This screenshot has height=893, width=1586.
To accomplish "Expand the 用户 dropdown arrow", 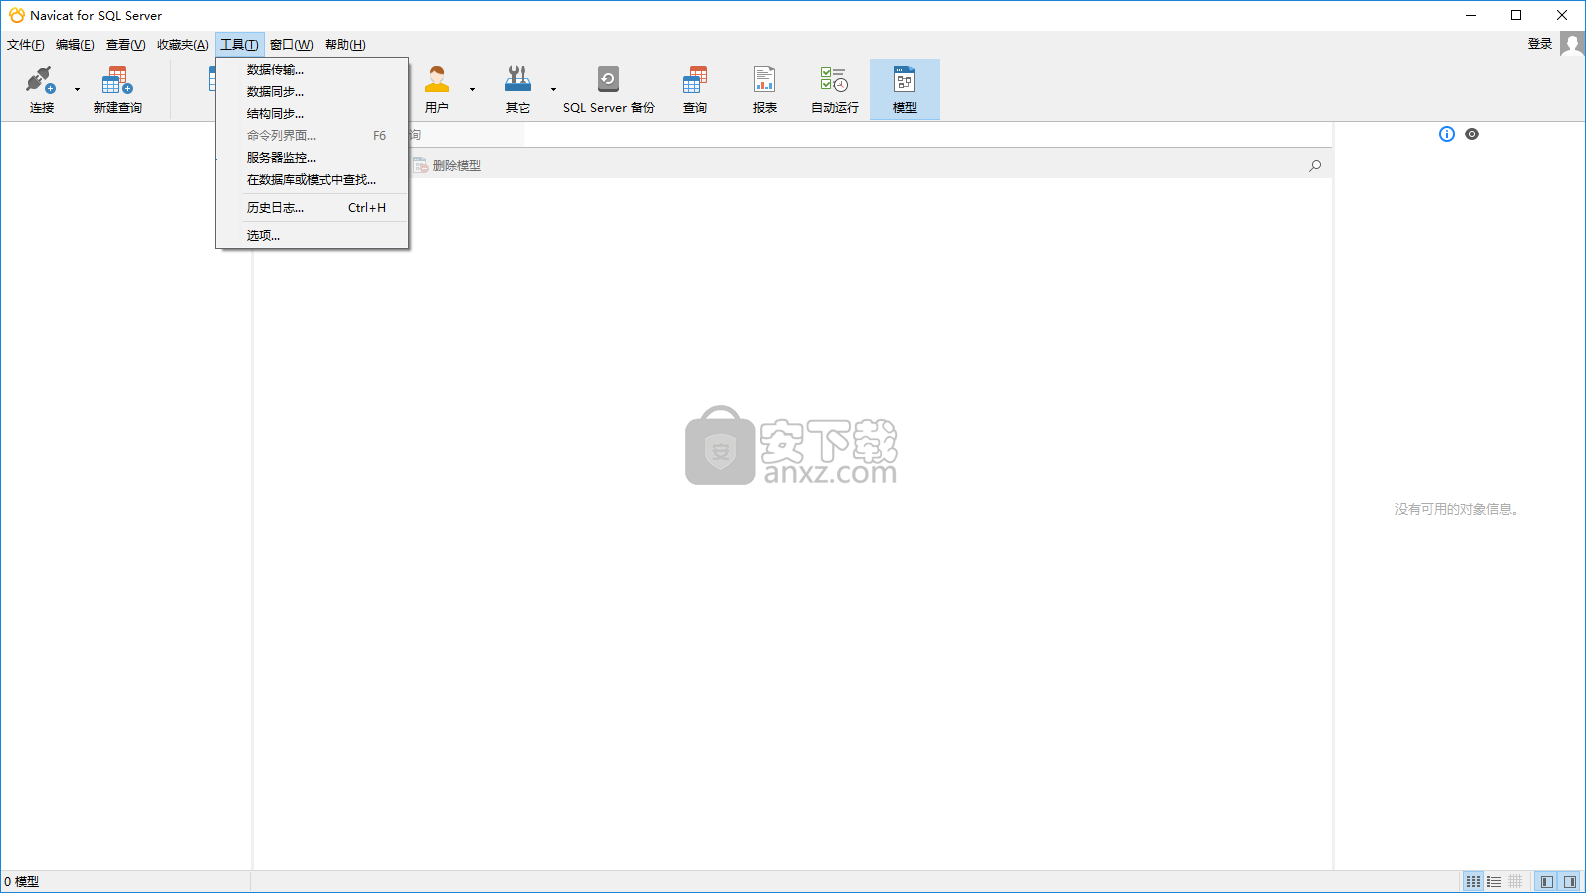I will (472, 89).
